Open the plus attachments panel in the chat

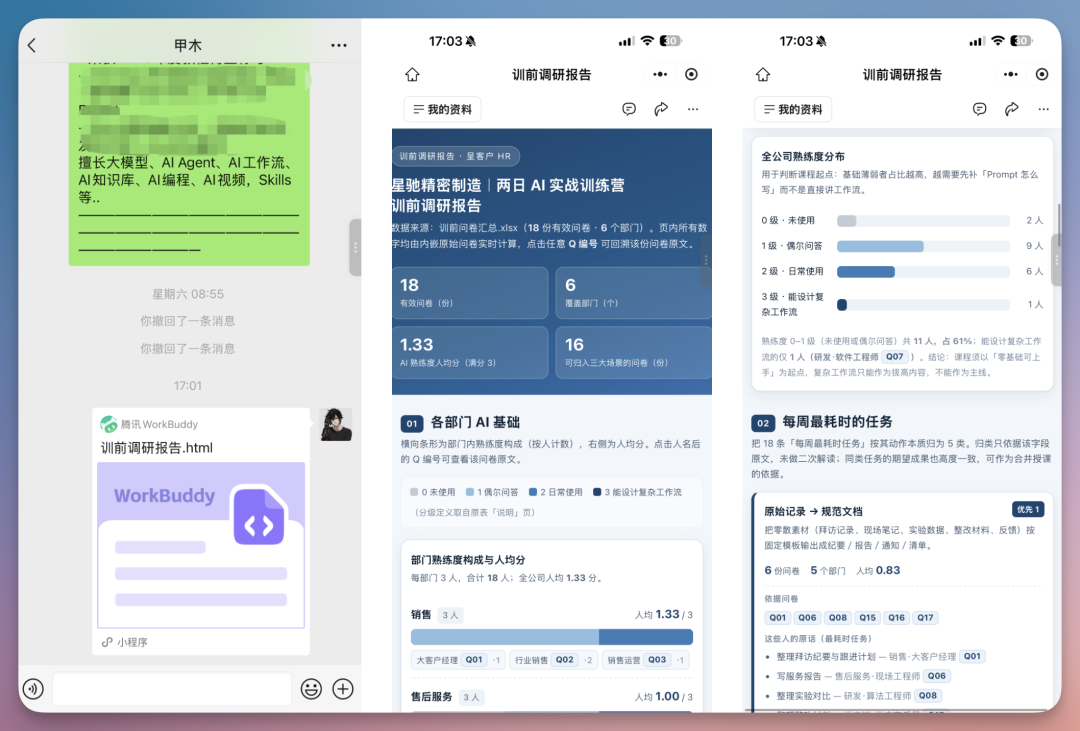point(343,688)
